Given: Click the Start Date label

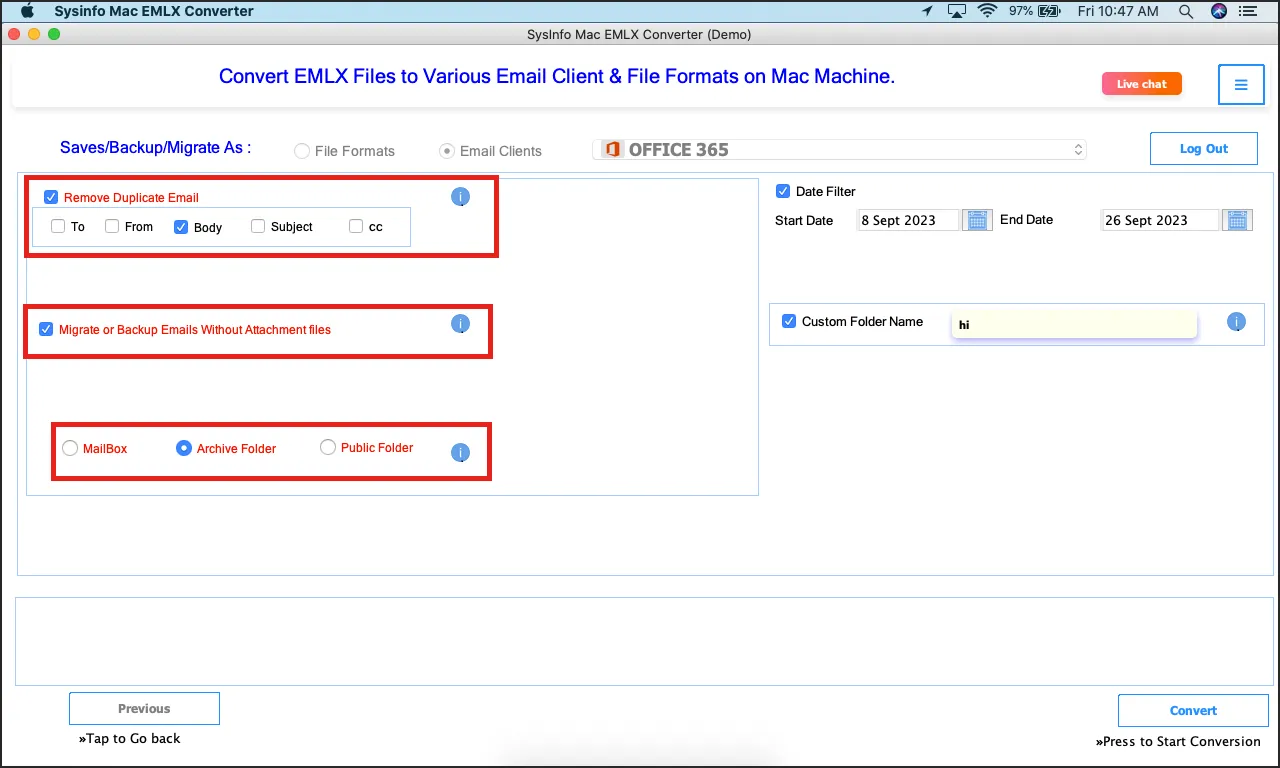Looking at the screenshot, I should pyautogui.click(x=804, y=220).
